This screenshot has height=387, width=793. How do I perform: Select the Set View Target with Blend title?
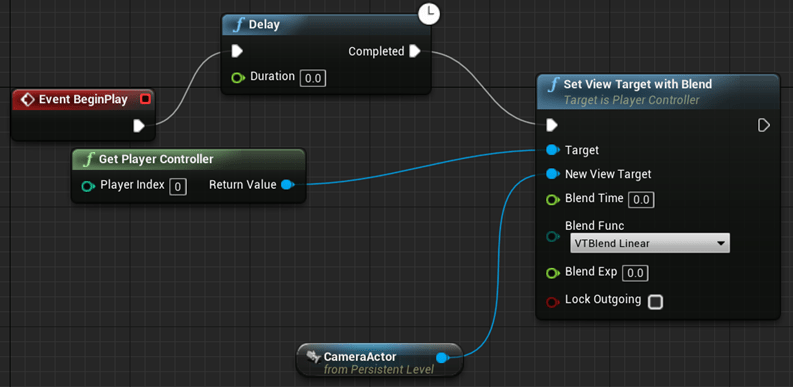point(638,84)
